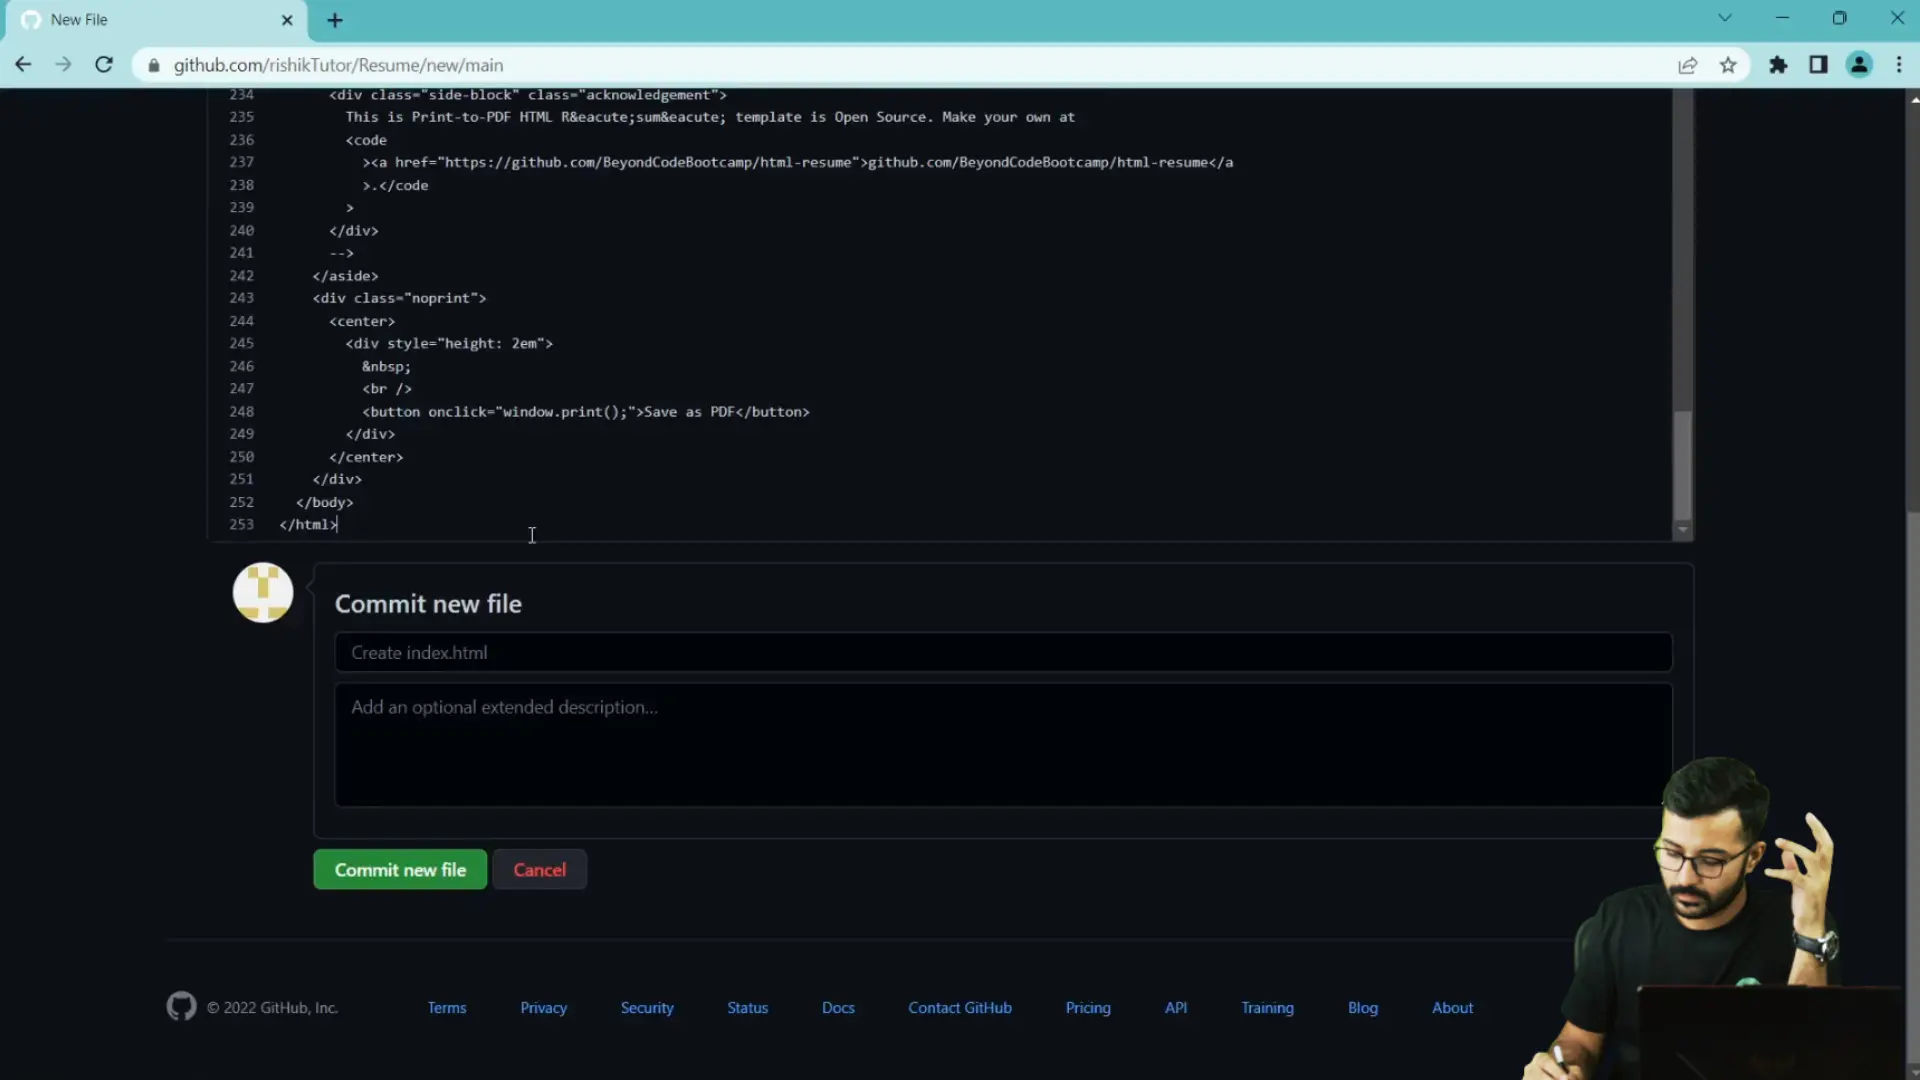Image resolution: width=1920 pixels, height=1080 pixels.
Task: Open the Chrome profile avatar
Action: pyautogui.click(x=1859, y=65)
